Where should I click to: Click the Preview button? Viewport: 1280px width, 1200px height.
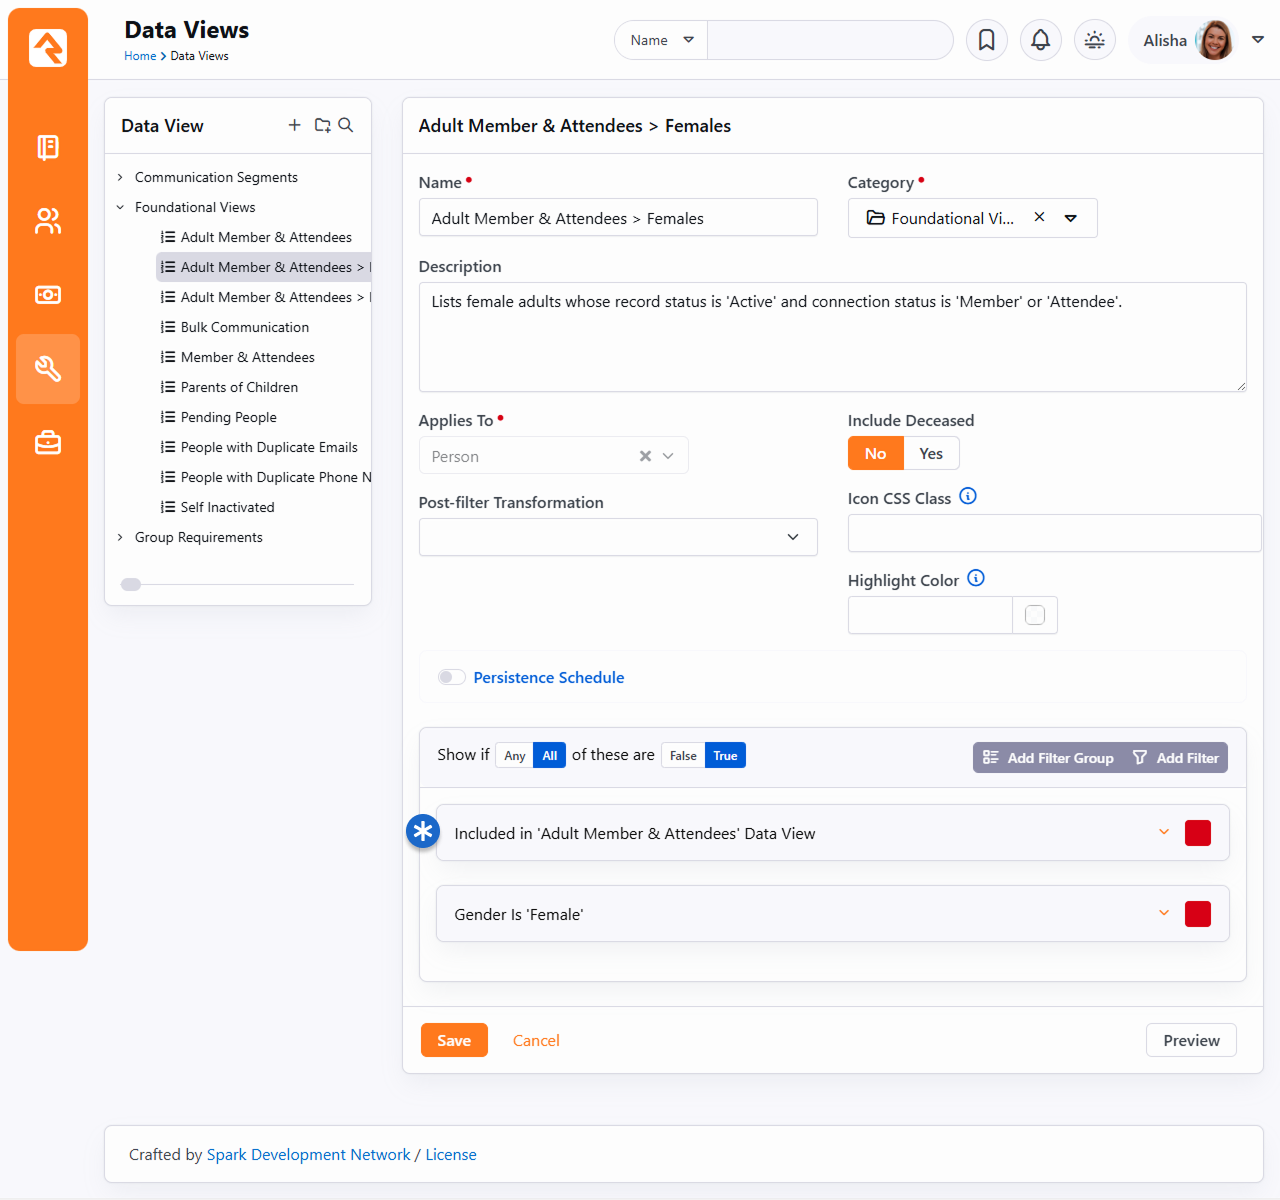[1191, 1040]
